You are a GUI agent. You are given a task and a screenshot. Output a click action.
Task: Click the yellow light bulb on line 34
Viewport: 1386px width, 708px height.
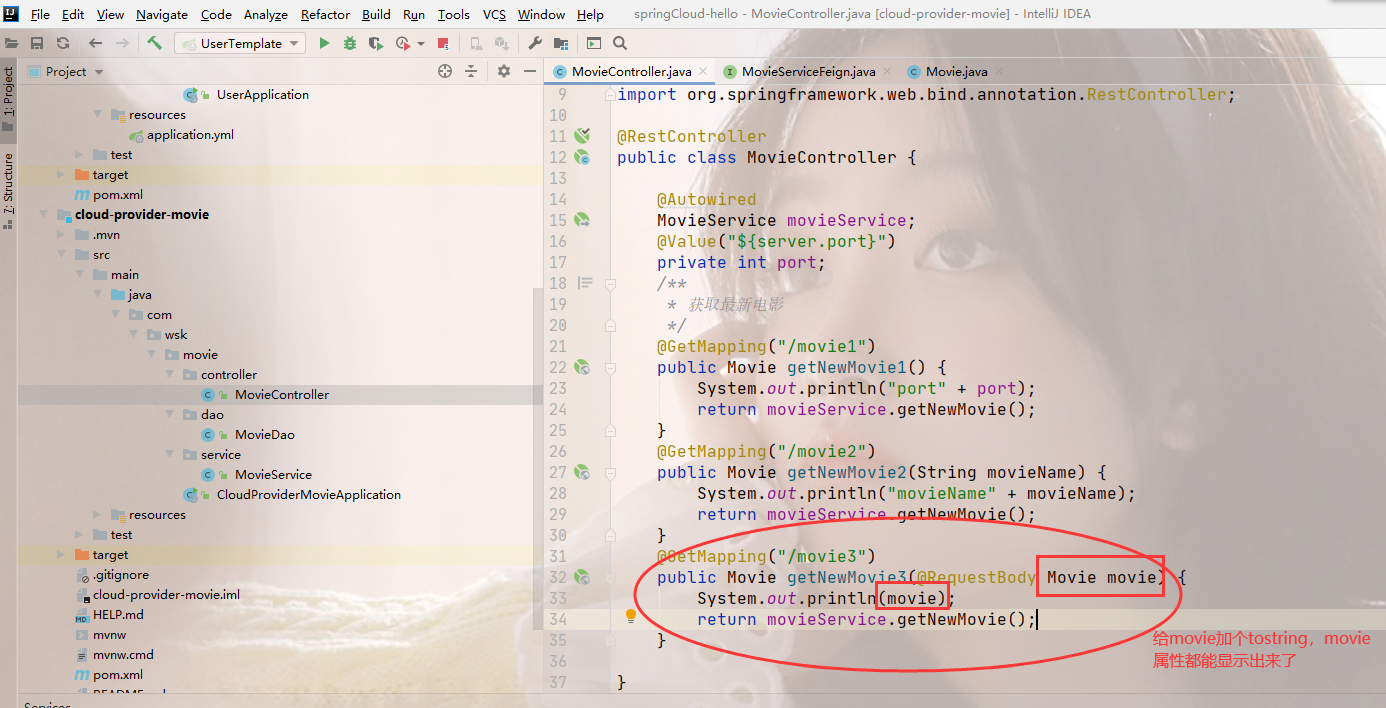(631, 616)
